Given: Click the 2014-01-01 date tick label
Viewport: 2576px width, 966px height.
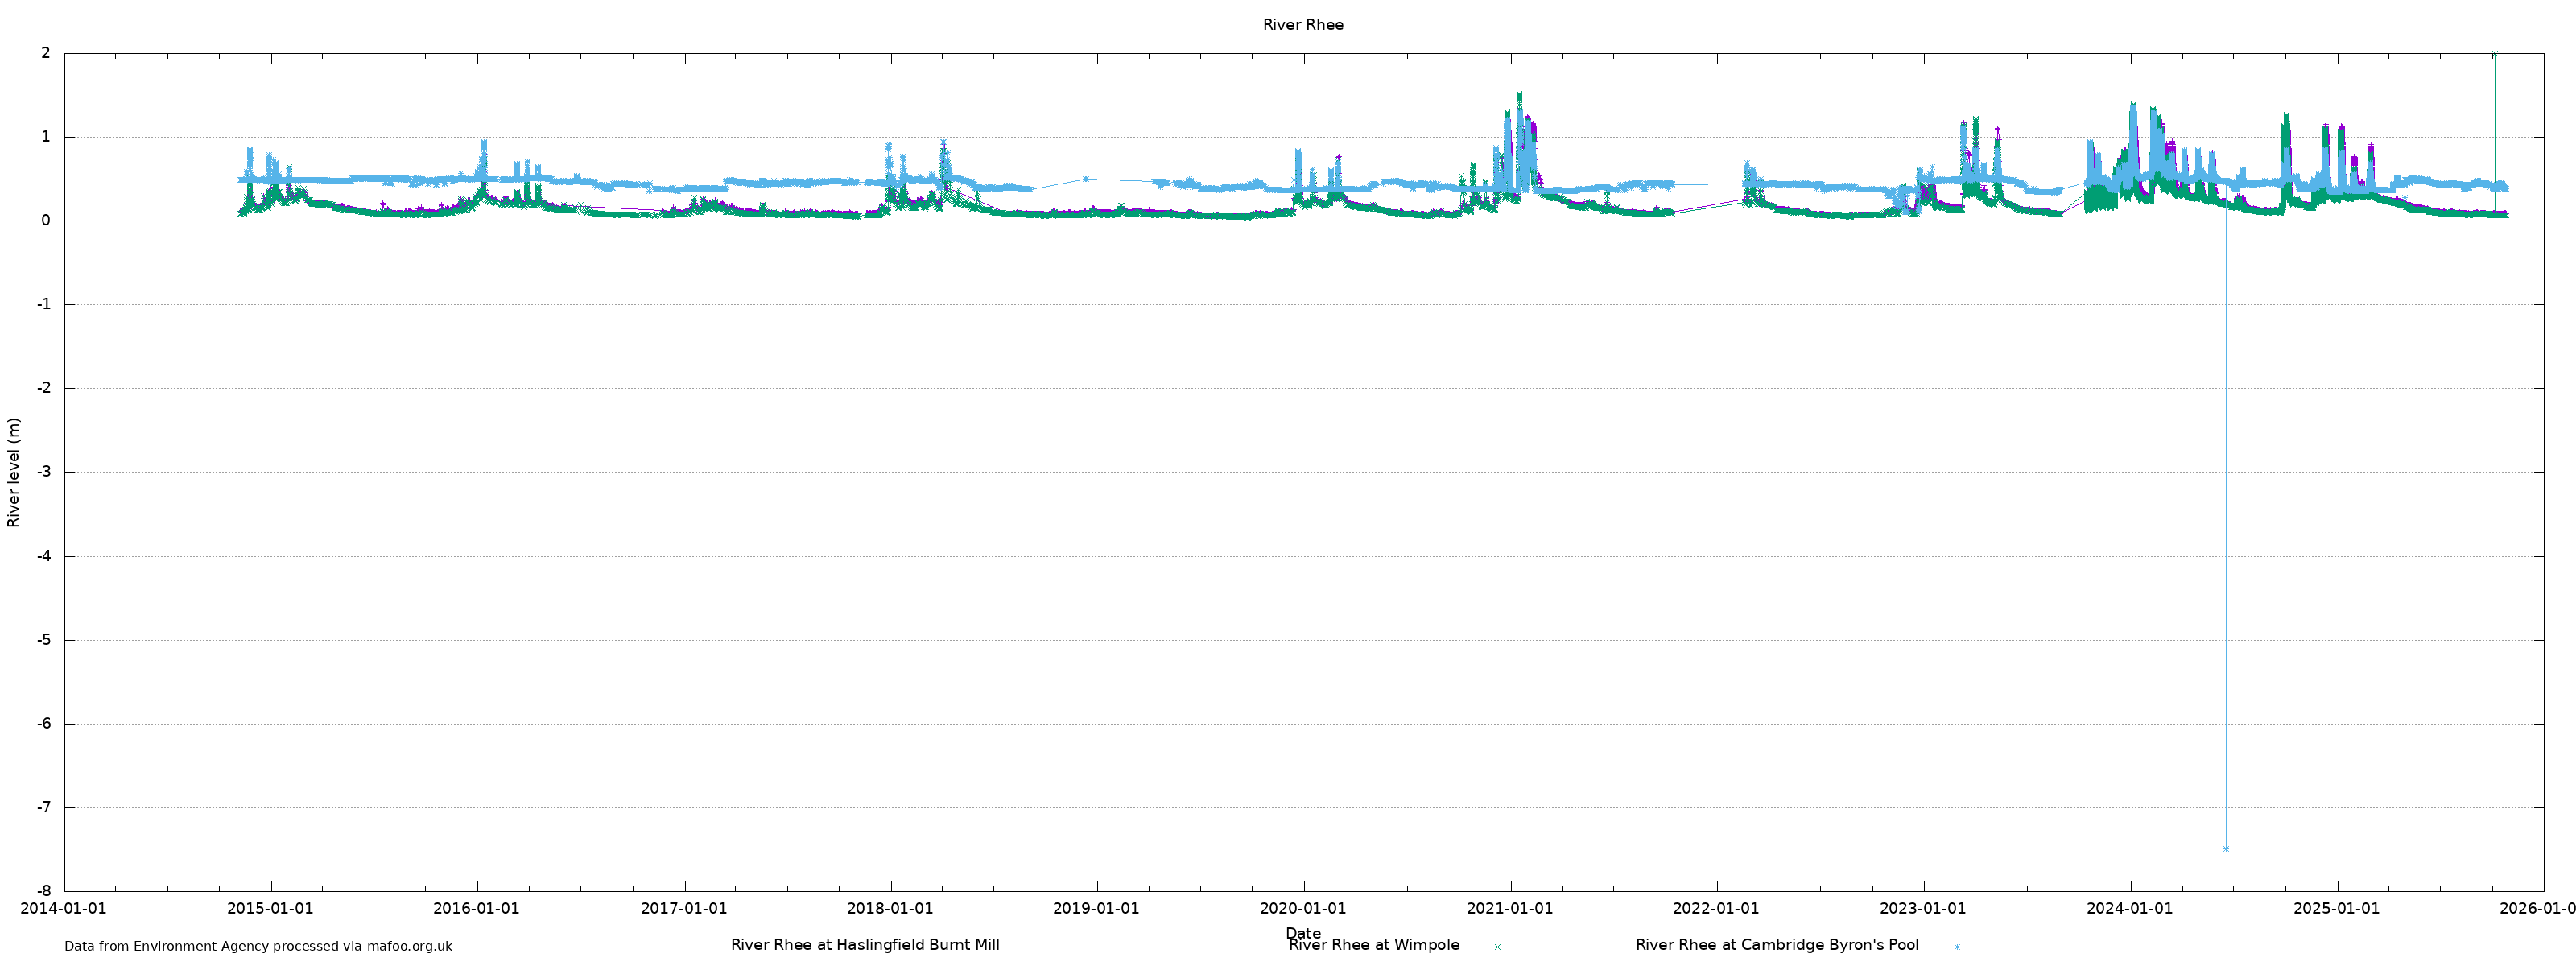Looking at the screenshot, I should [x=64, y=909].
